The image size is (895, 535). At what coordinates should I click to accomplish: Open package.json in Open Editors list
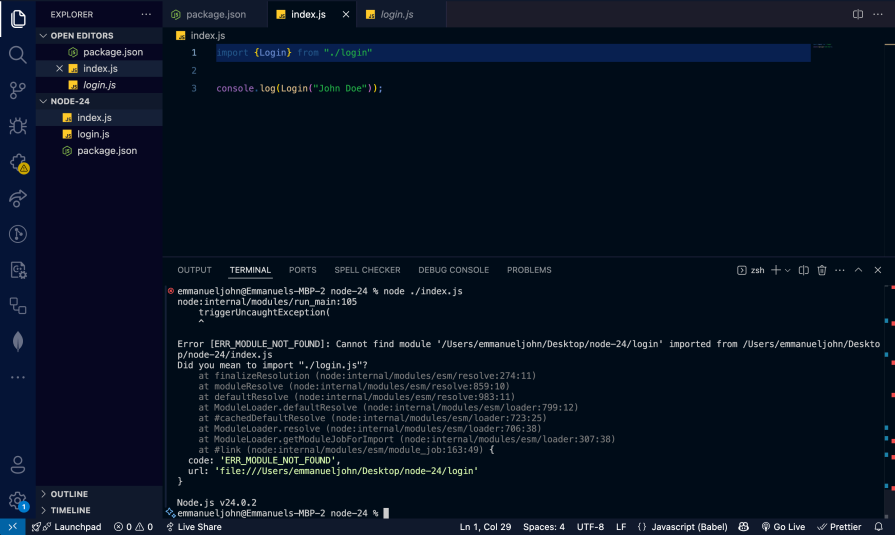point(99,52)
